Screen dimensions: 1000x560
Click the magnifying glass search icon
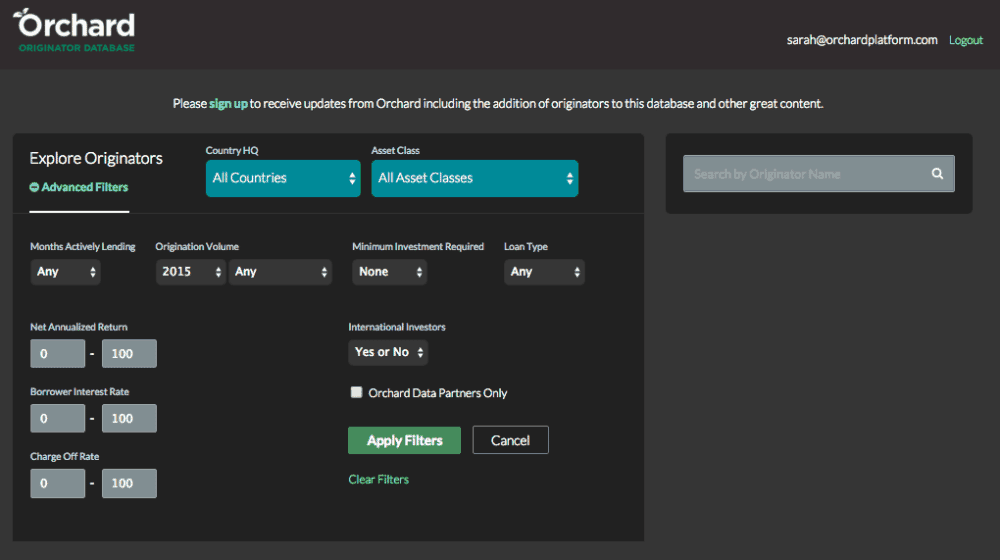pyautogui.click(x=937, y=174)
